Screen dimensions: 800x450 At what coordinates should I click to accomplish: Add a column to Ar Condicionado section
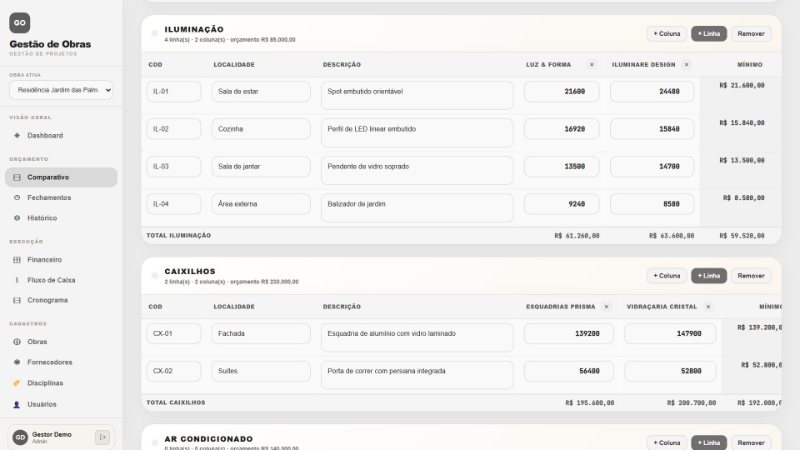667,442
